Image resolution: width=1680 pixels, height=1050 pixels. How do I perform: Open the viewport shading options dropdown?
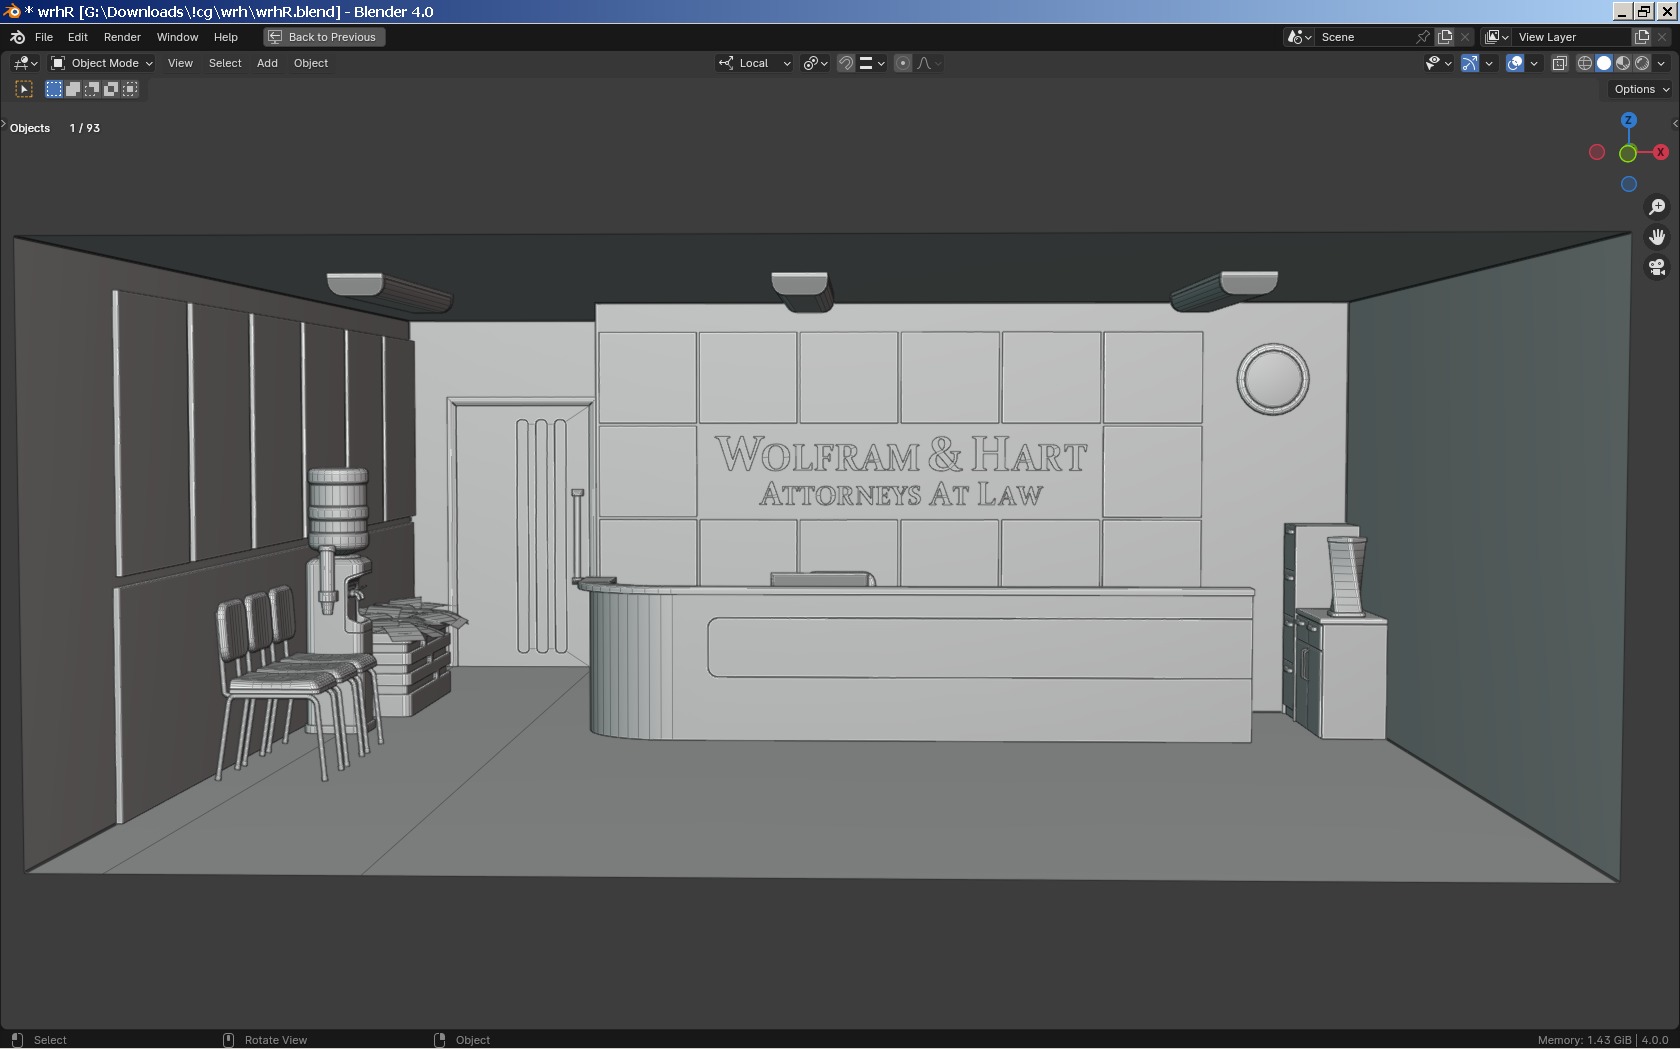[x=1661, y=63]
